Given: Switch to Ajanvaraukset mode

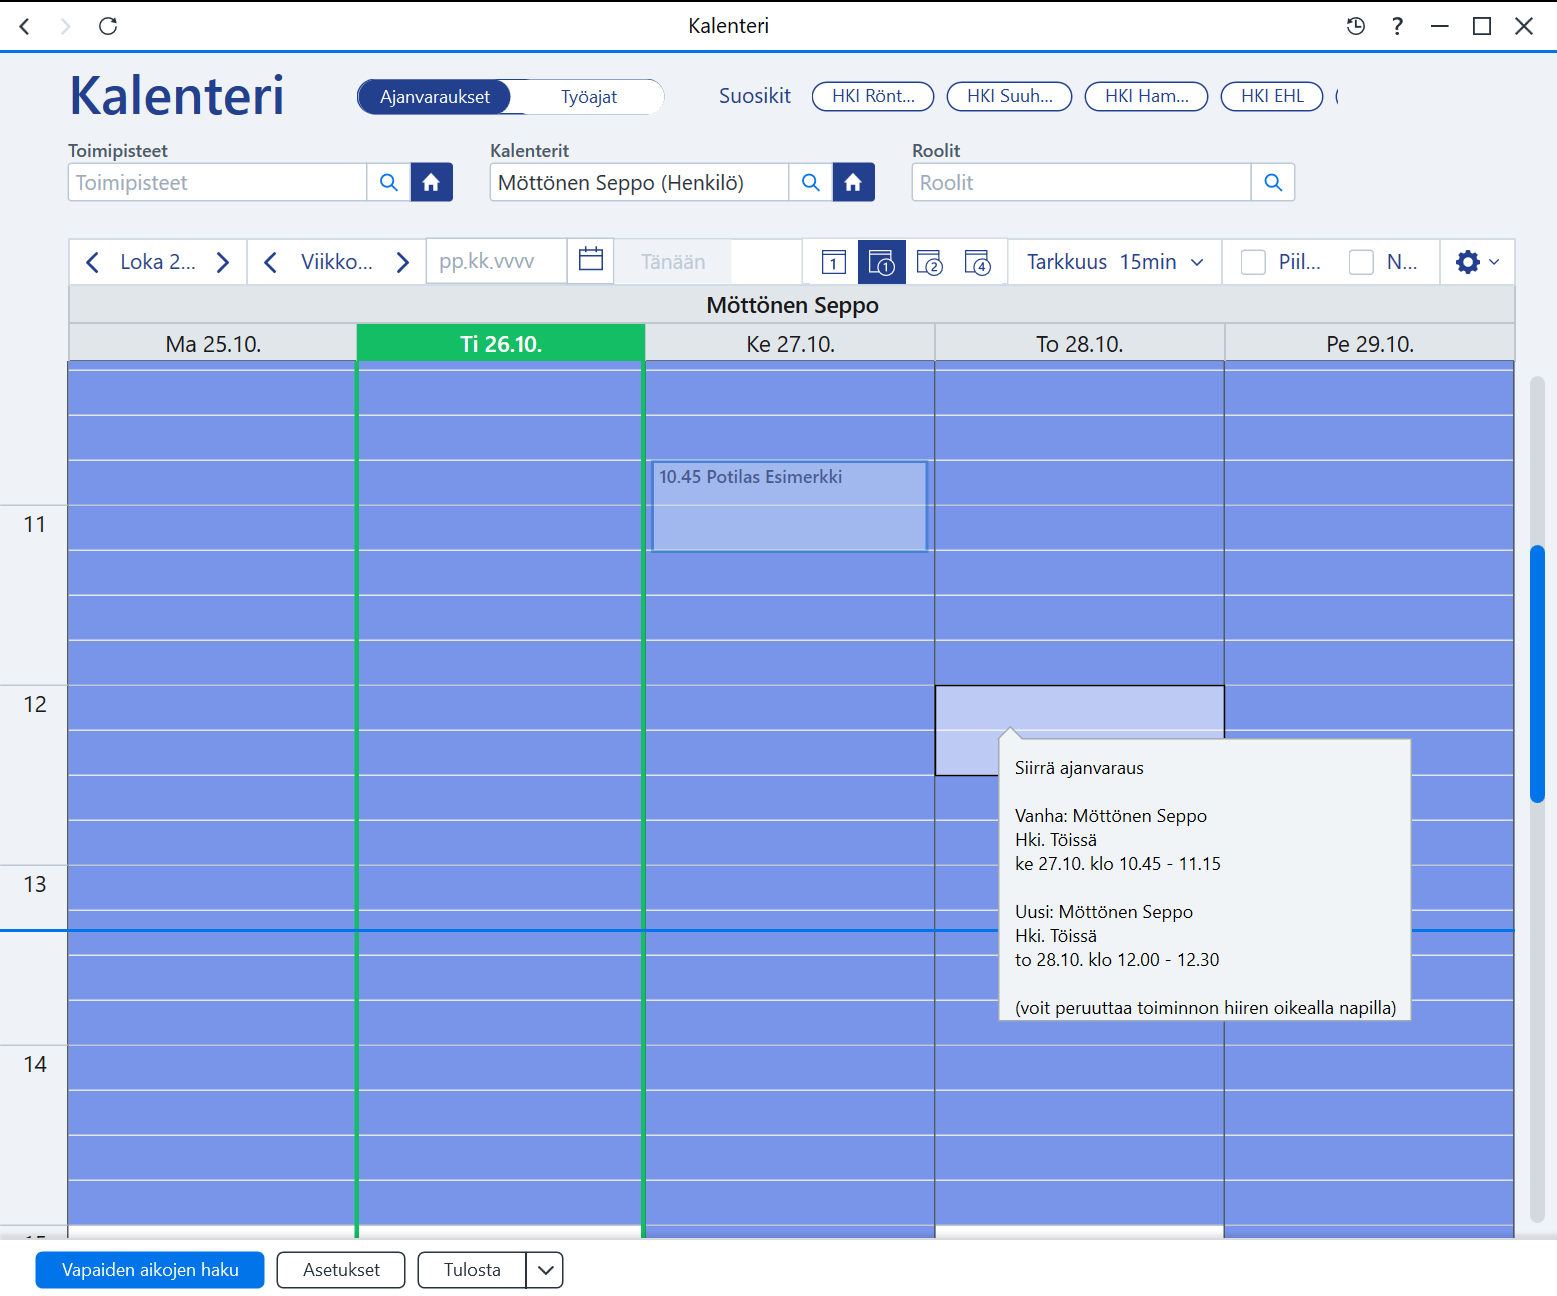Looking at the screenshot, I should (435, 97).
